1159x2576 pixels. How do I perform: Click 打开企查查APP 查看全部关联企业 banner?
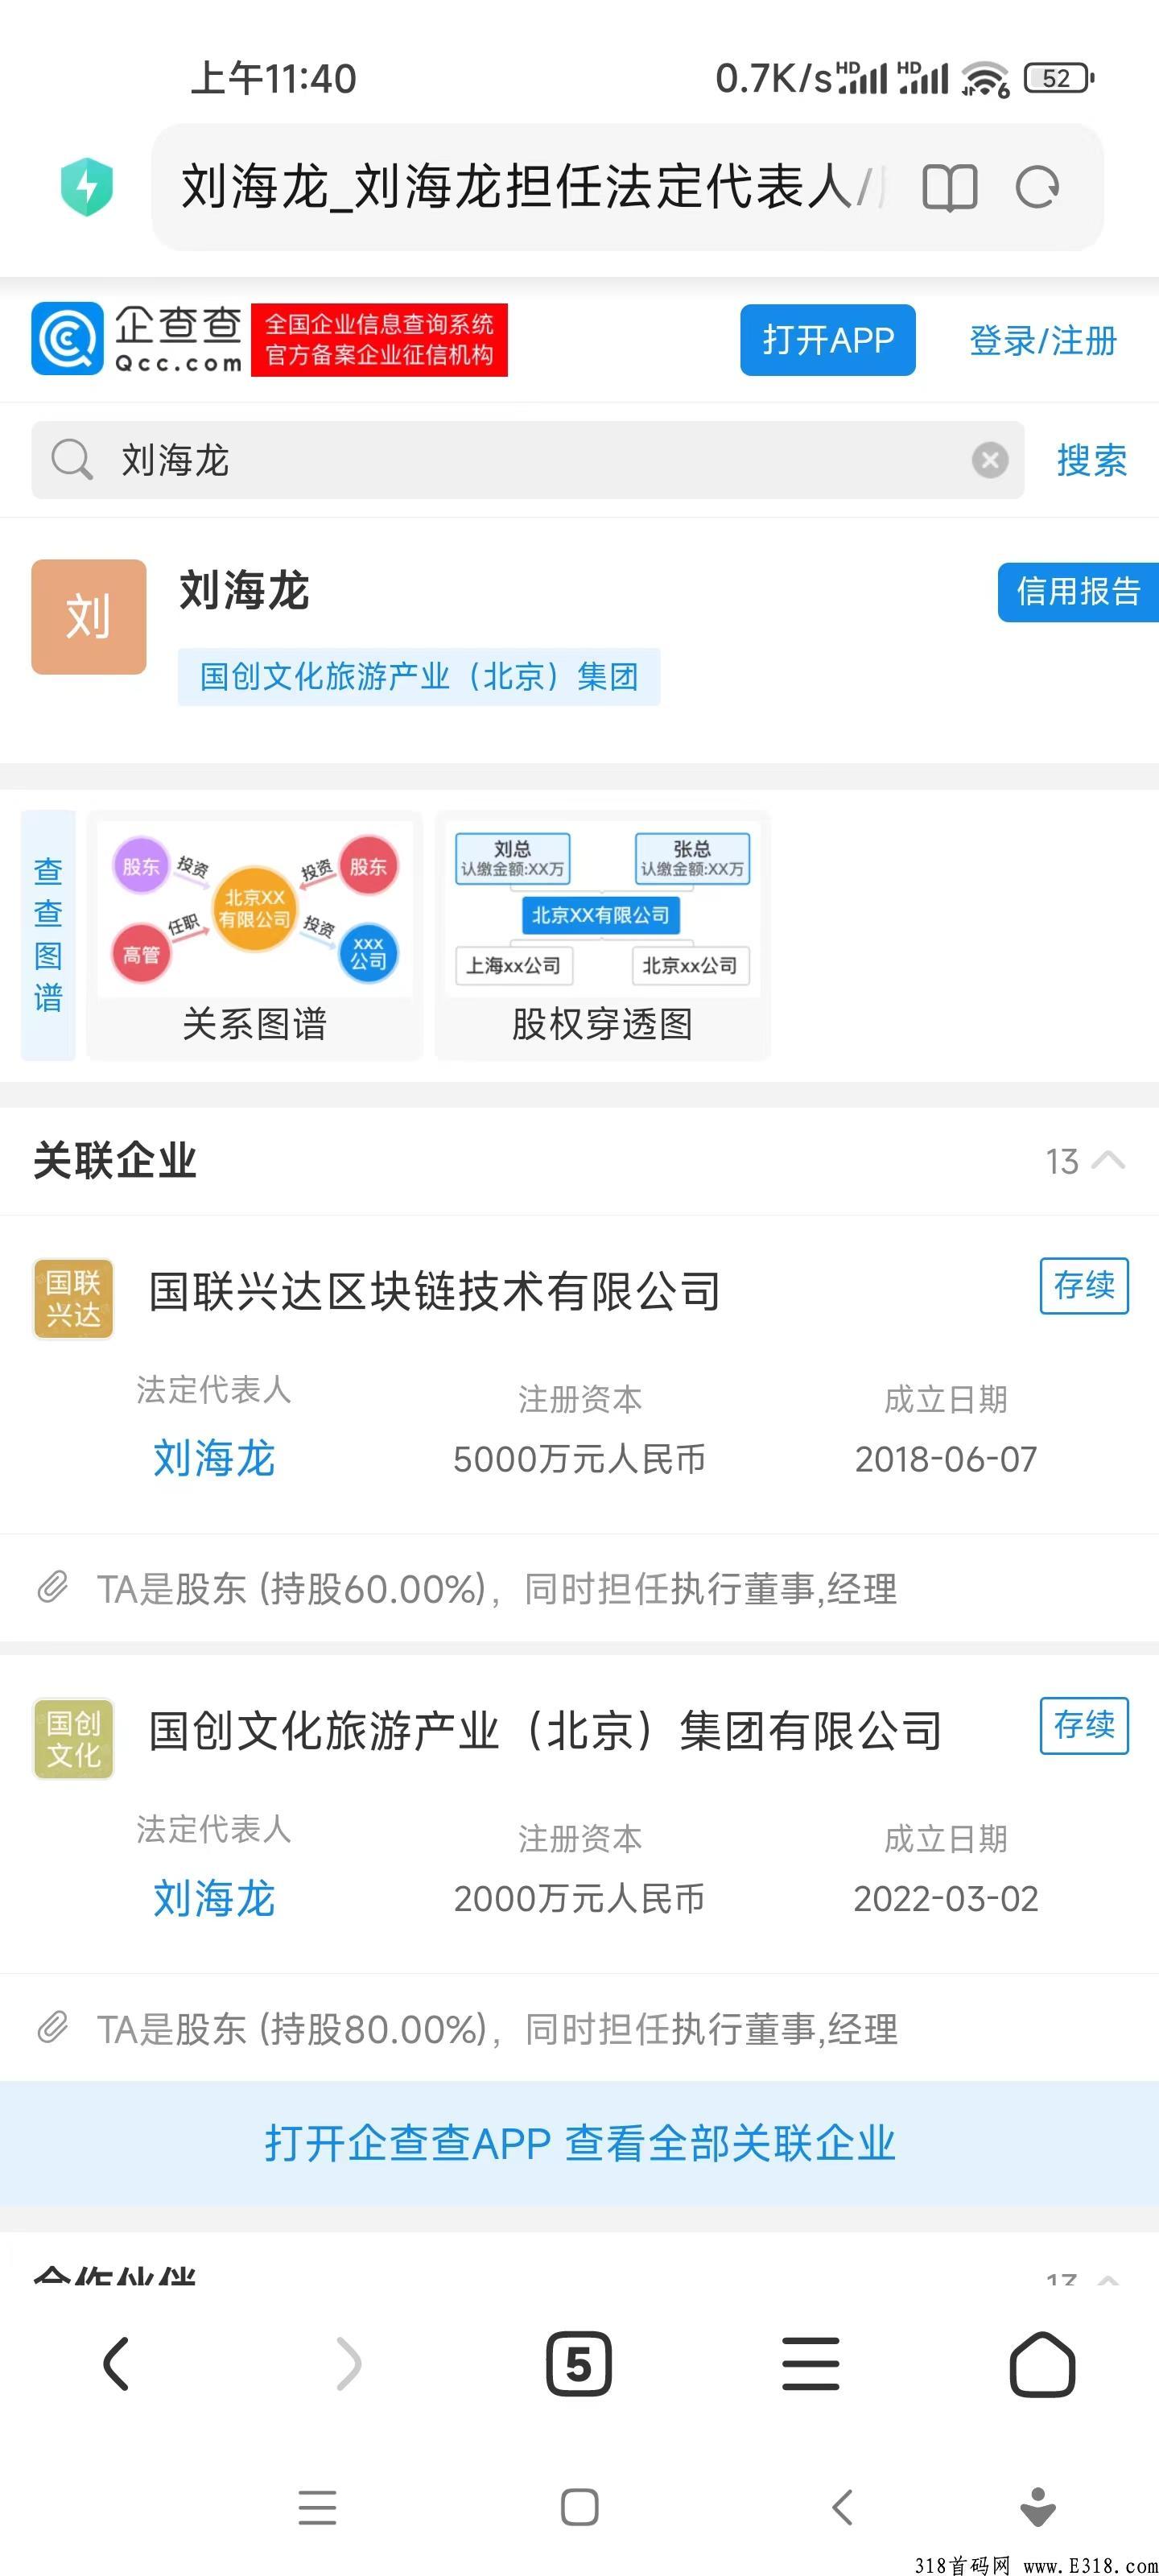[x=580, y=2143]
